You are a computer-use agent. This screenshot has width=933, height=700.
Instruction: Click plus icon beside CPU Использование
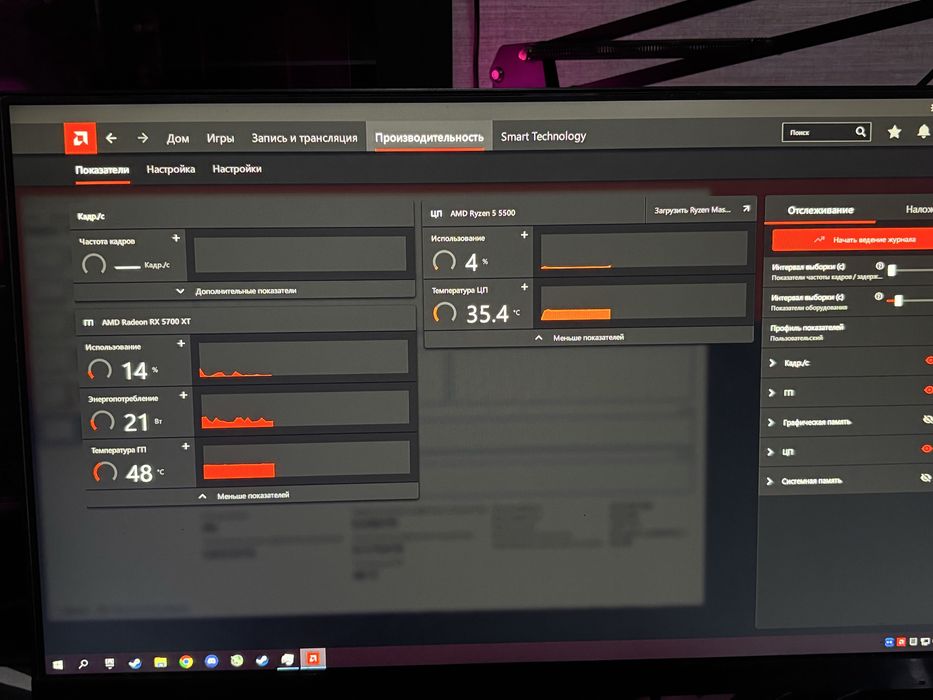[524, 235]
